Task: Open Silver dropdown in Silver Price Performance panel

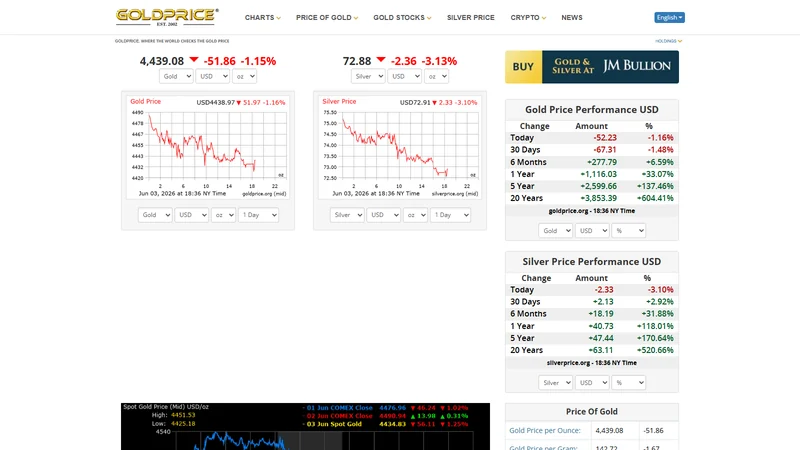Action: tap(555, 383)
